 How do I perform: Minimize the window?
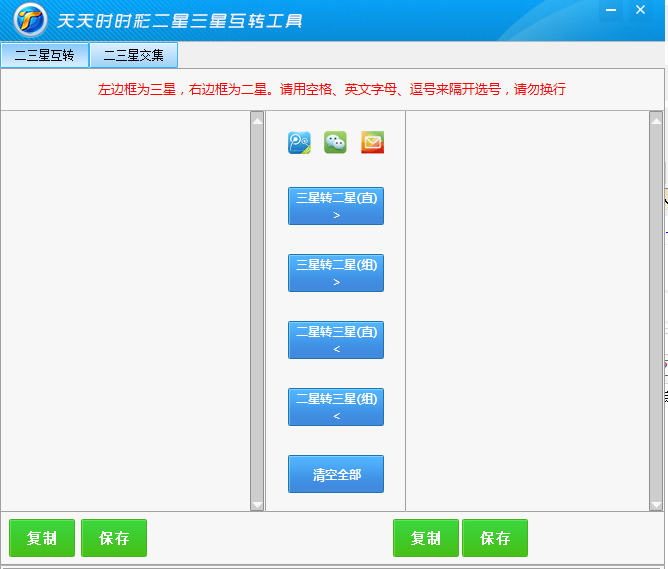(611, 10)
